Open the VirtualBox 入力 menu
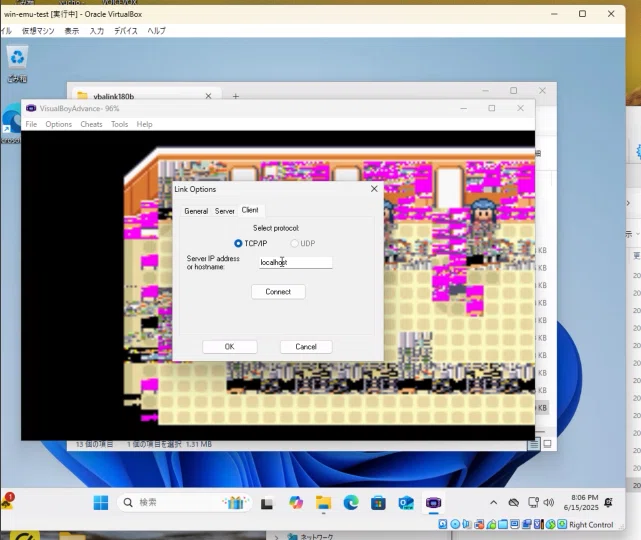The width and height of the screenshot is (641, 540). pos(96,31)
